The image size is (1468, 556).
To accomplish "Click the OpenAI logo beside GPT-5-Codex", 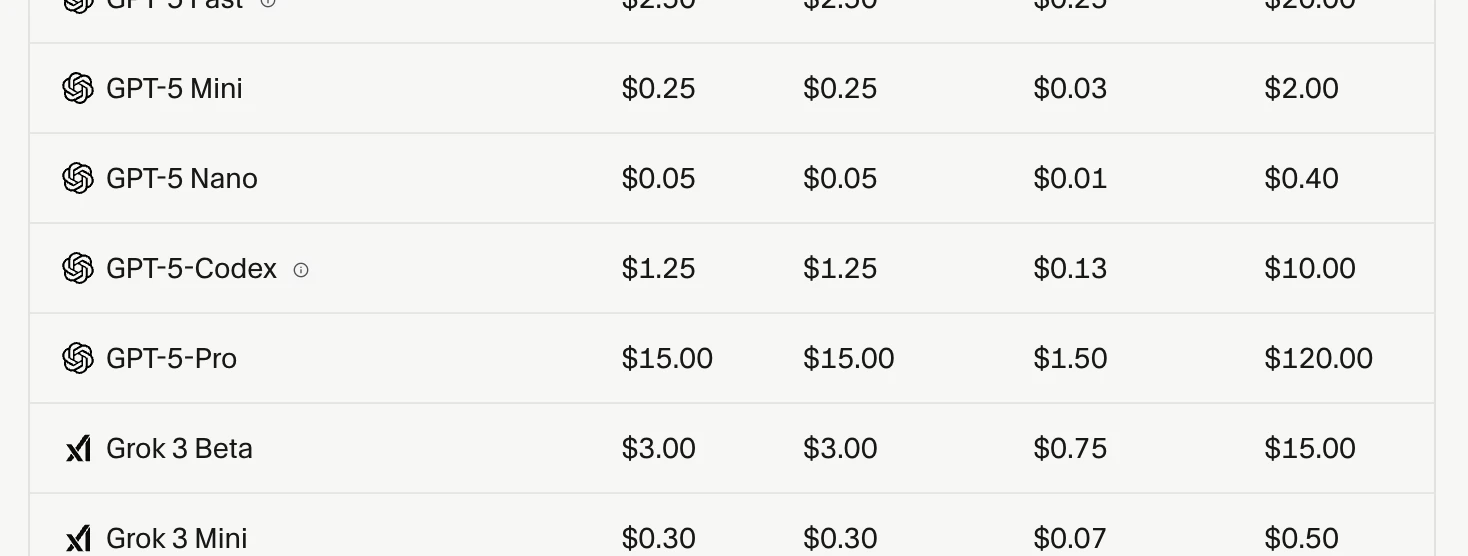I will coord(78,268).
